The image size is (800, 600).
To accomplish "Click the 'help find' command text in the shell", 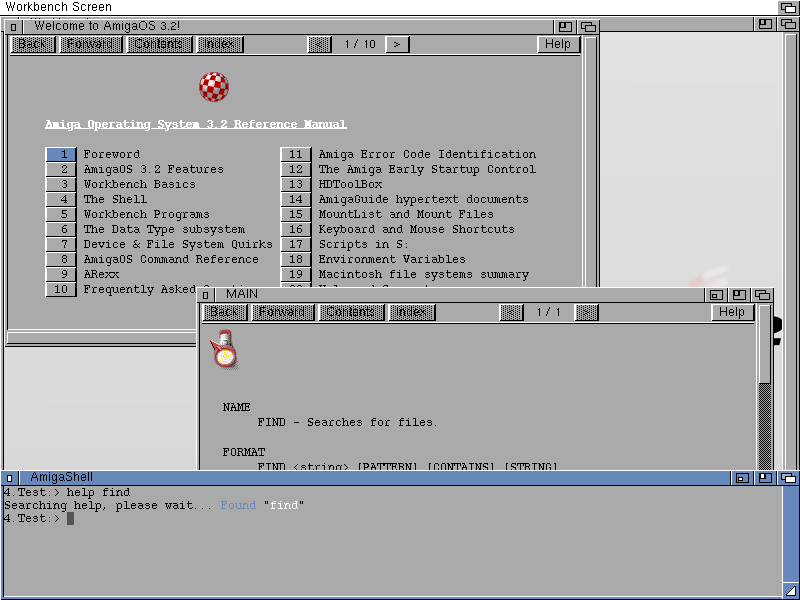I will 98,492.
